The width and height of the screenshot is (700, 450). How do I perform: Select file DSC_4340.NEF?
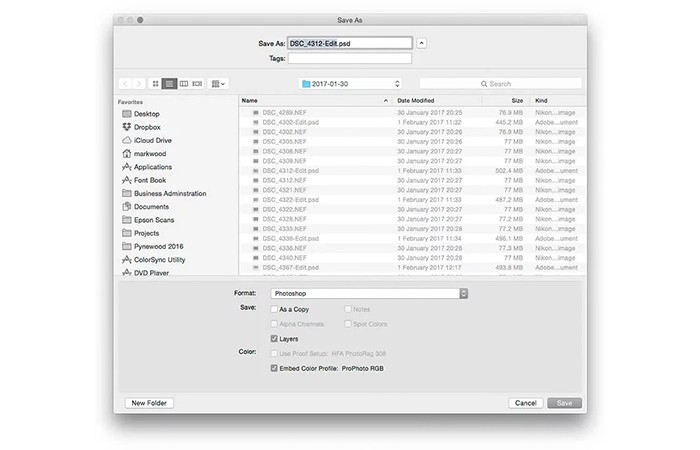click(413, 258)
